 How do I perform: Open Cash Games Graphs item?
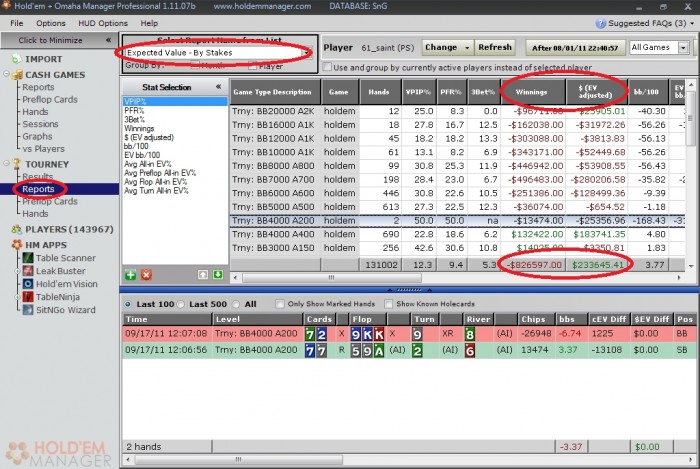coord(37,137)
